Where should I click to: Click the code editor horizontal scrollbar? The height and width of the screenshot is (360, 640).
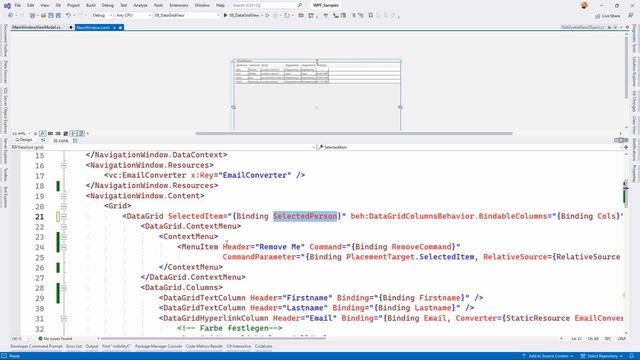213,338
